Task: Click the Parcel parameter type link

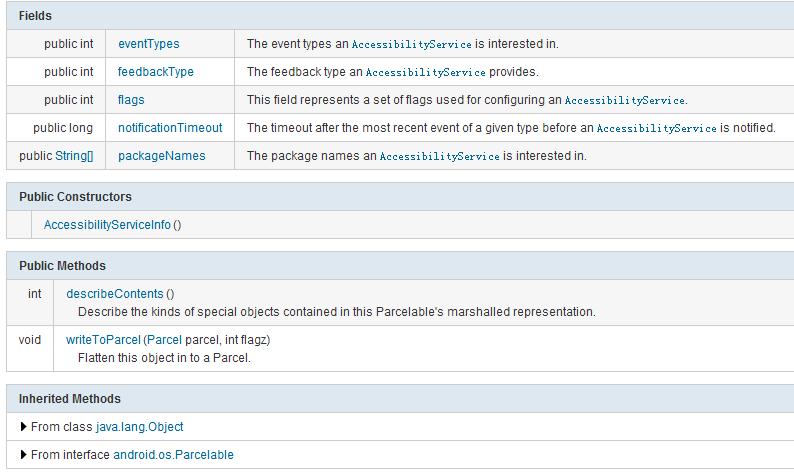Action: pos(164,340)
